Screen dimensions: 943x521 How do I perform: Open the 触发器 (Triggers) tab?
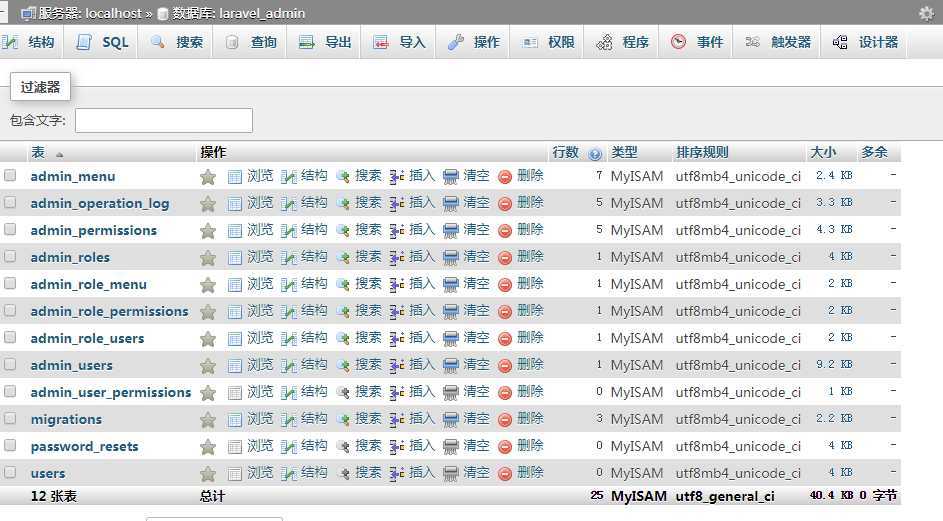pyautogui.click(x=778, y=42)
